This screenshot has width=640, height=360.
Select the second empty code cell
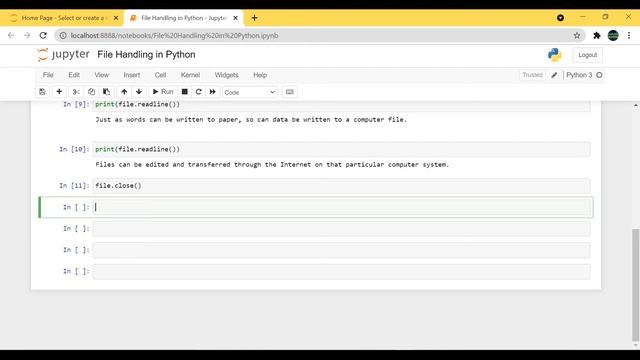341,229
